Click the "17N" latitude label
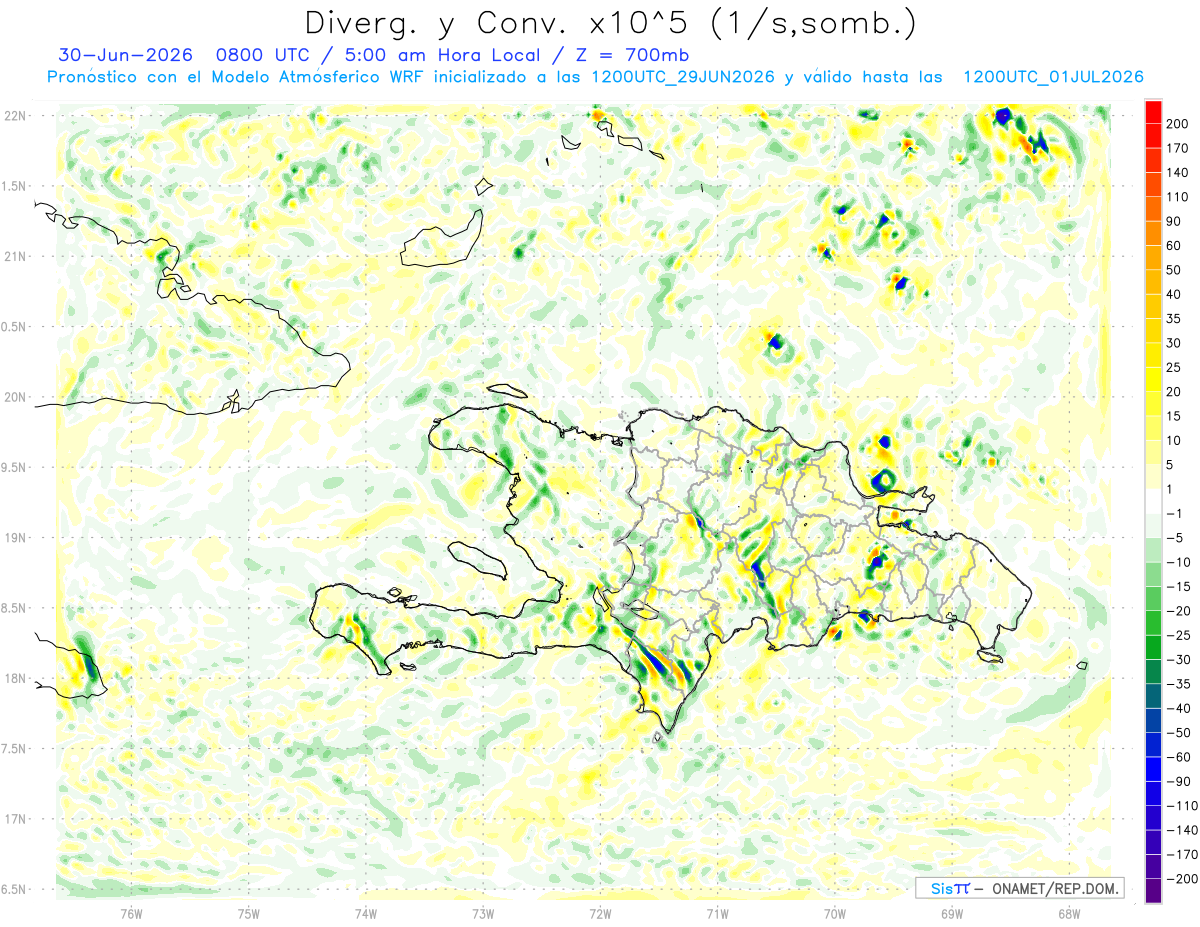Viewport: 1200px width, 927px height. (x=15, y=819)
